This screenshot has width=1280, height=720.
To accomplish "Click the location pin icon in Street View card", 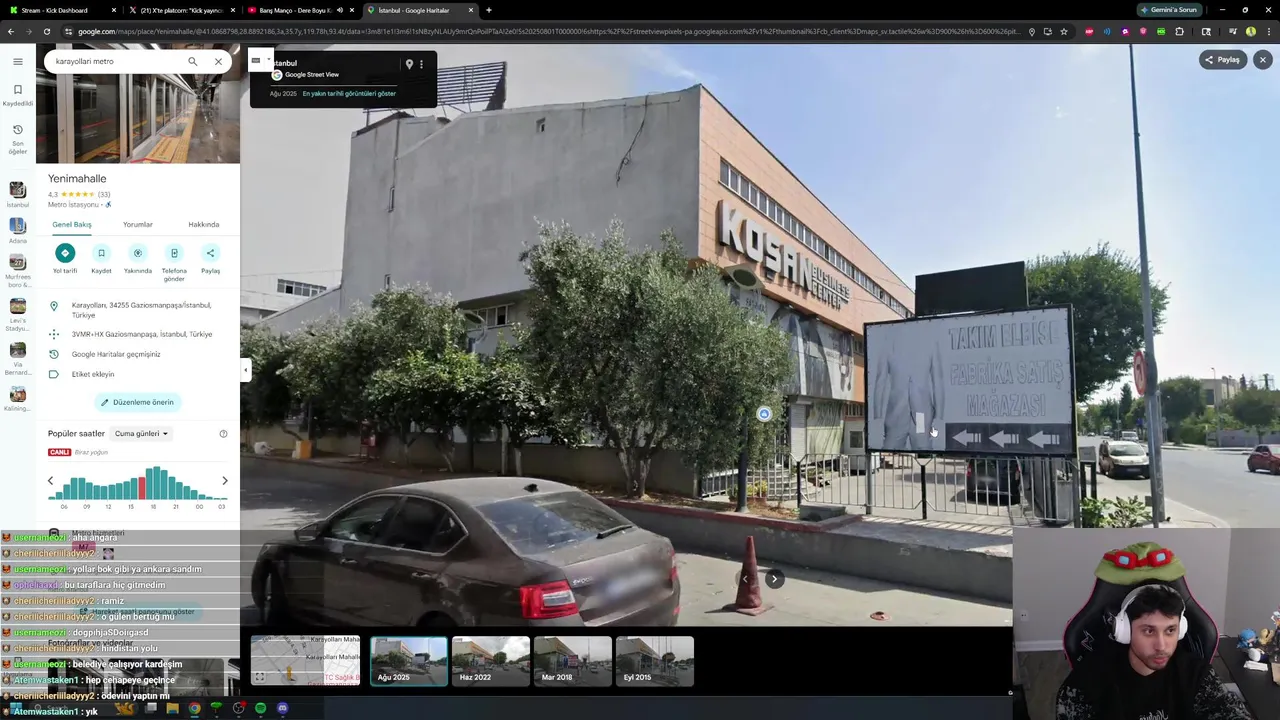I will (x=409, y=64).
